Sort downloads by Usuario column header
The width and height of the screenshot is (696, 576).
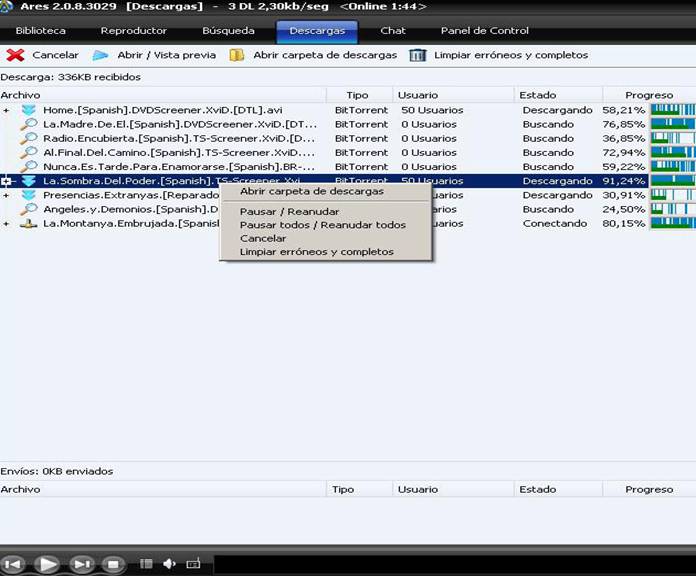pyautogui.click(x=453, y=95)
